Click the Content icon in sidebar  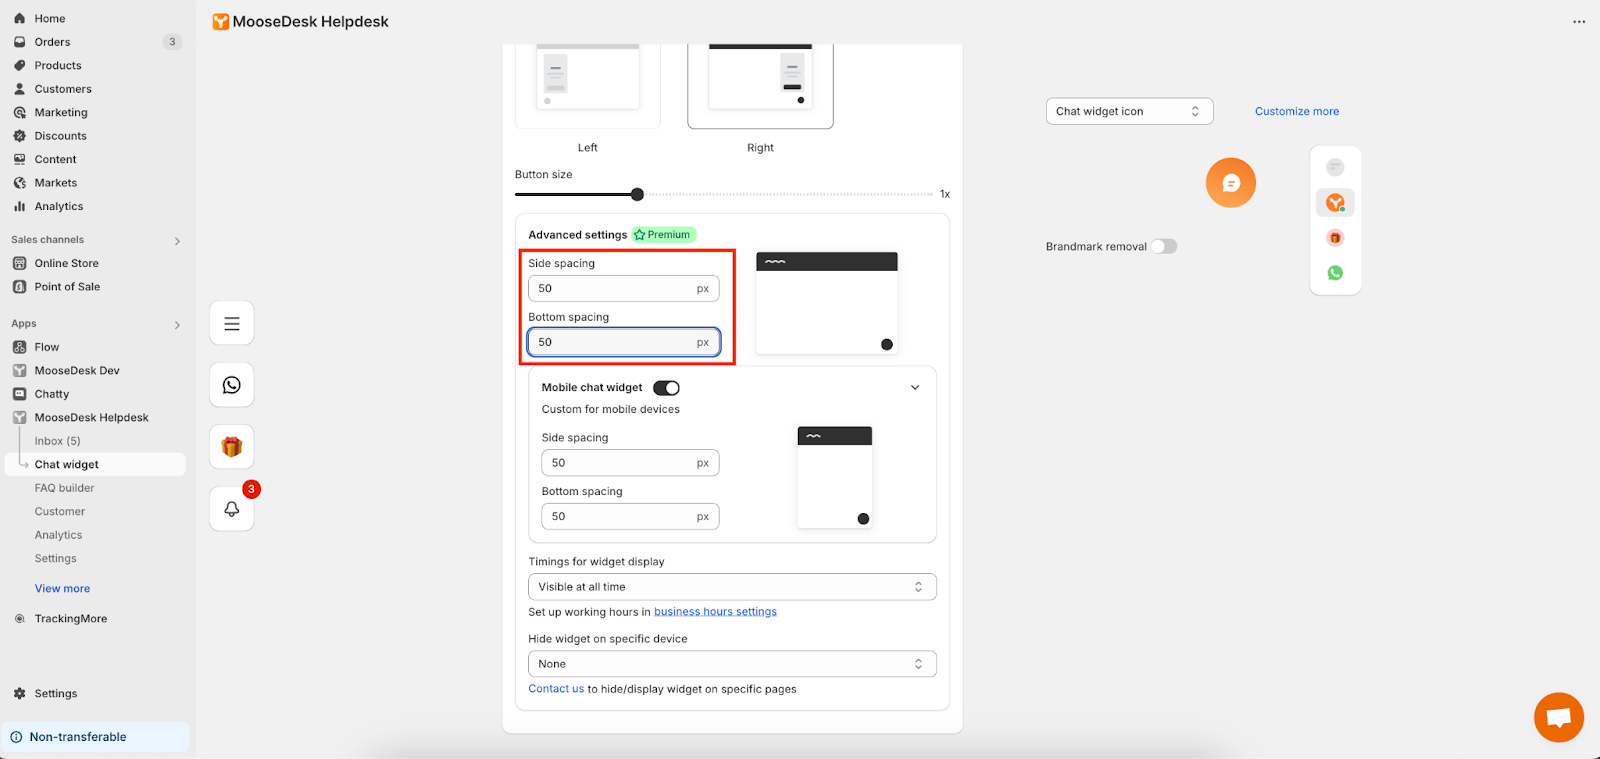19,159
